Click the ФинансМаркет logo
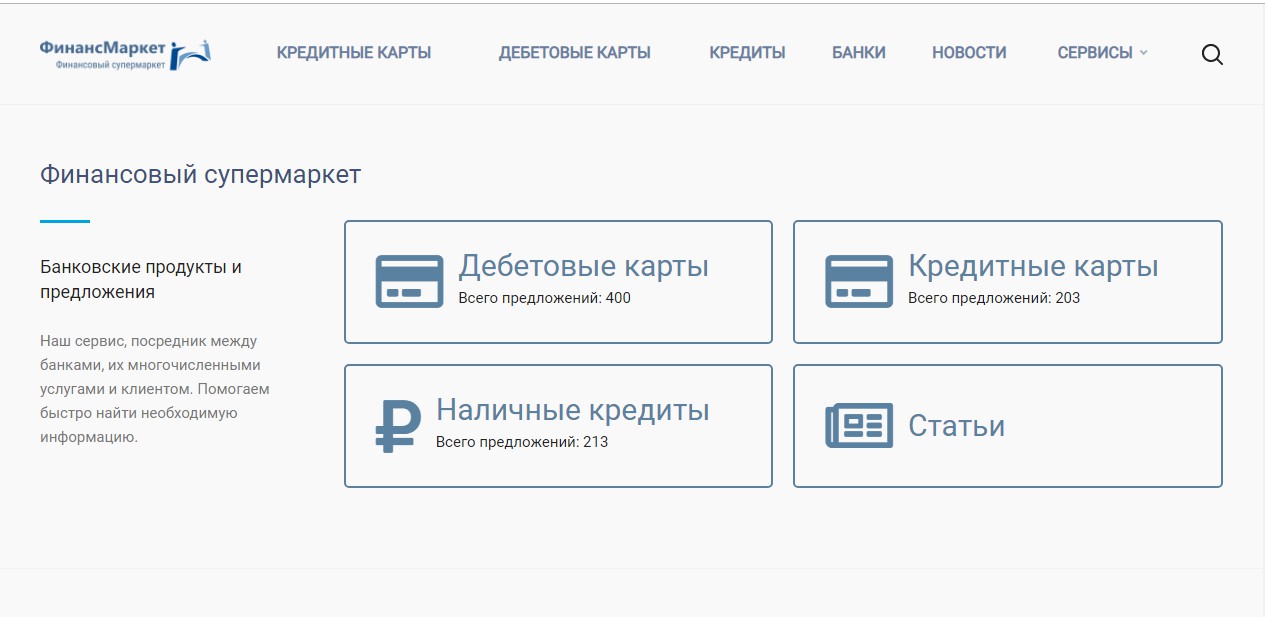The width and height of the screenshot is (1265, 617). pyautogui.click(x=125, y=54)
